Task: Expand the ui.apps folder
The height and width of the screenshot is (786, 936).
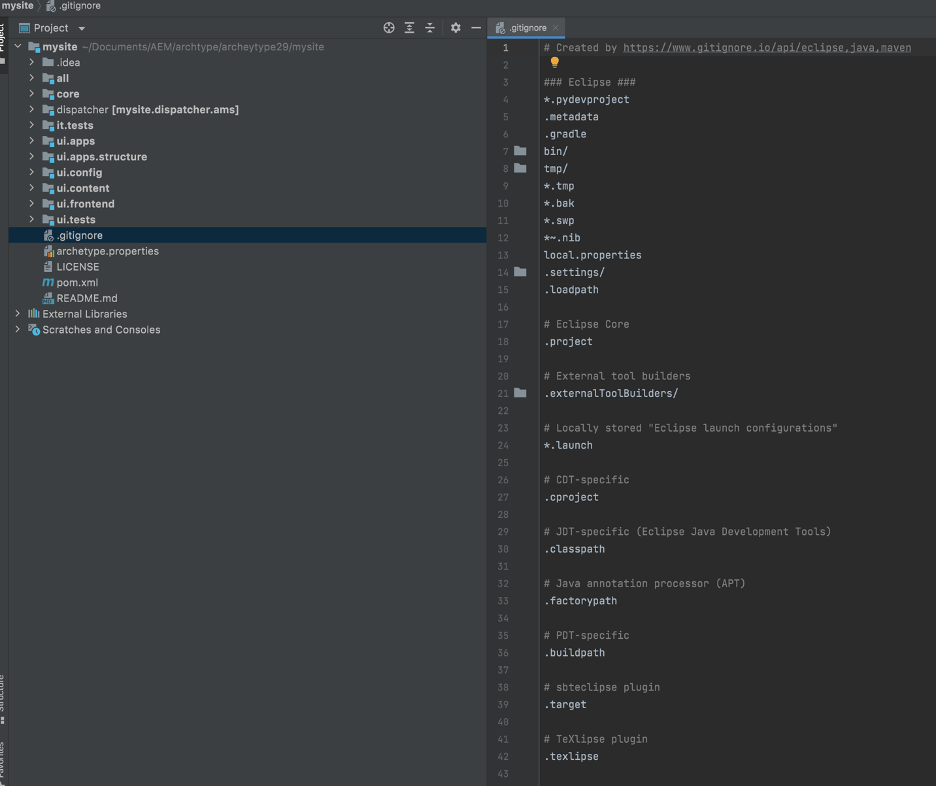Action: (32, 141)
